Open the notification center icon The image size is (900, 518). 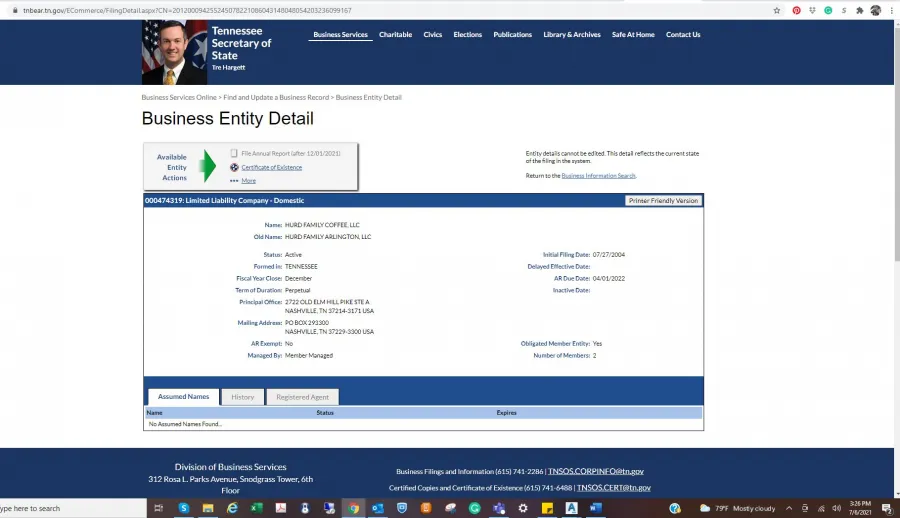coord(887,508)
